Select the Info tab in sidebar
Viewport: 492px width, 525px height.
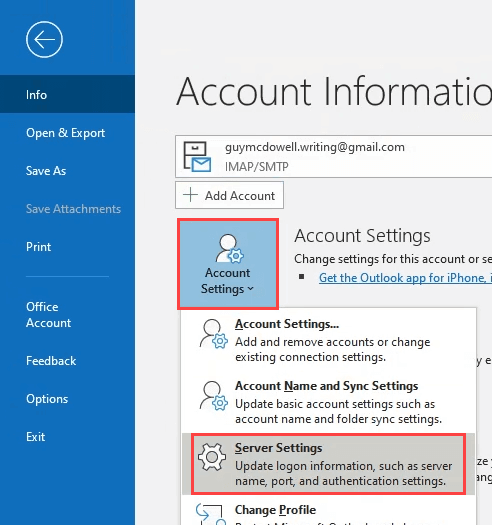67,94
